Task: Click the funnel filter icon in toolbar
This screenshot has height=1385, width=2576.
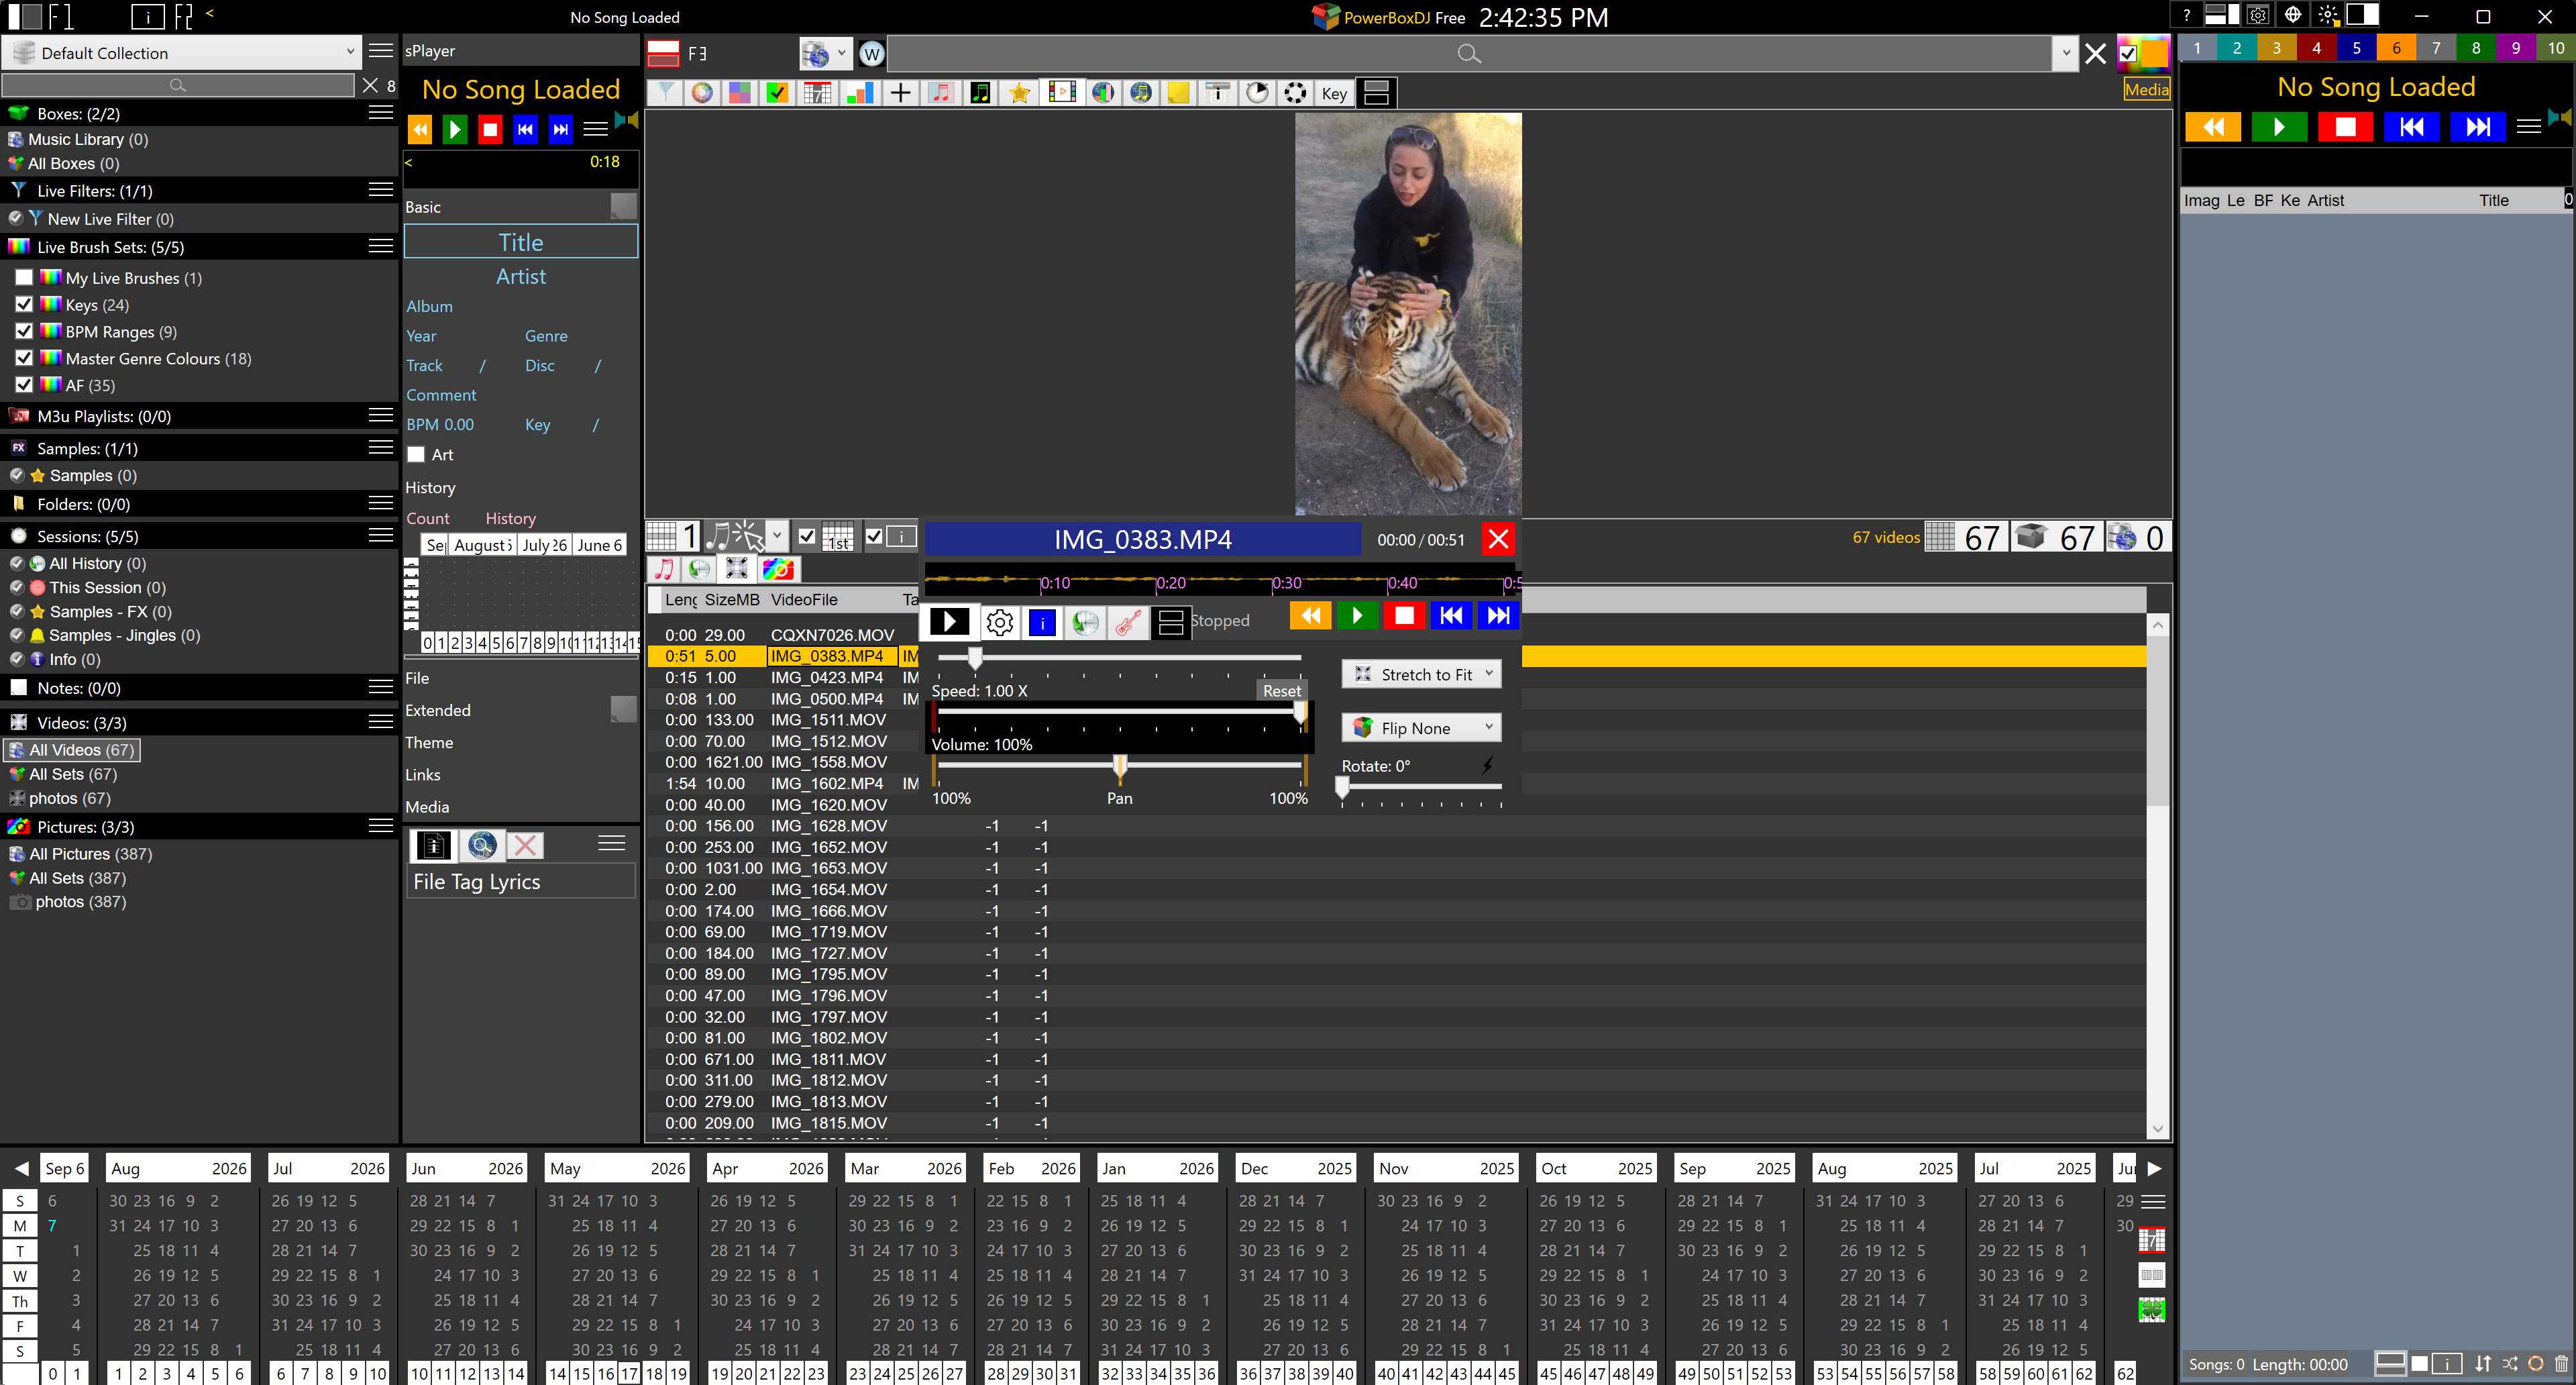Action: tap(664, 93)
